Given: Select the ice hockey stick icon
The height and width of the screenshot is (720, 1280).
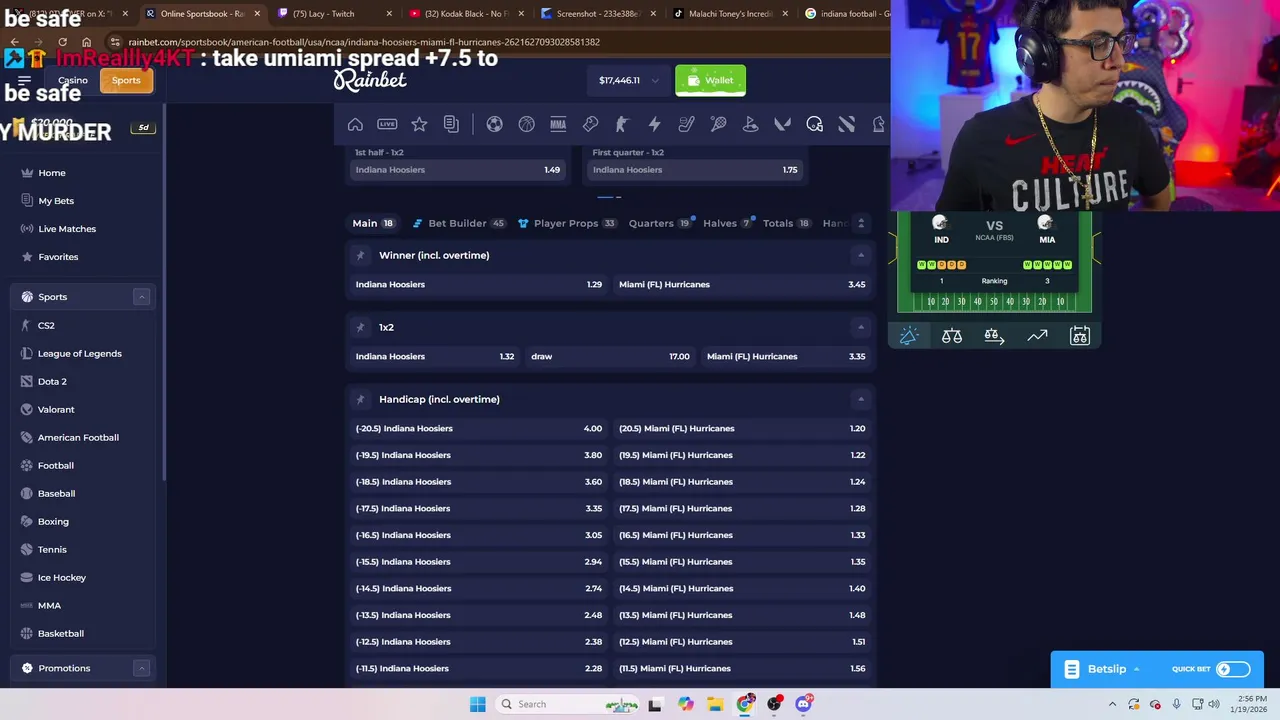Looking at the screenshot, I should pos(686,124).
